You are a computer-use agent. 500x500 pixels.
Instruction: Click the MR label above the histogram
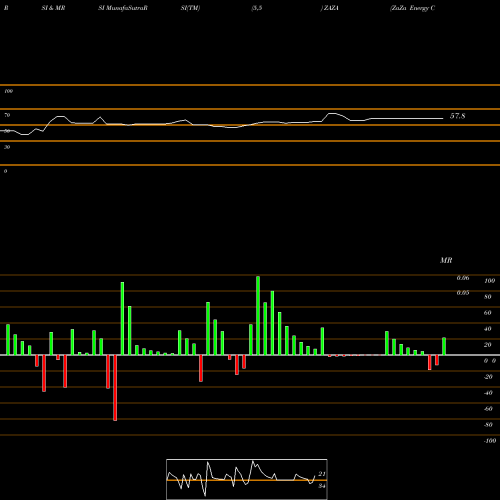(x=446, y=260)
